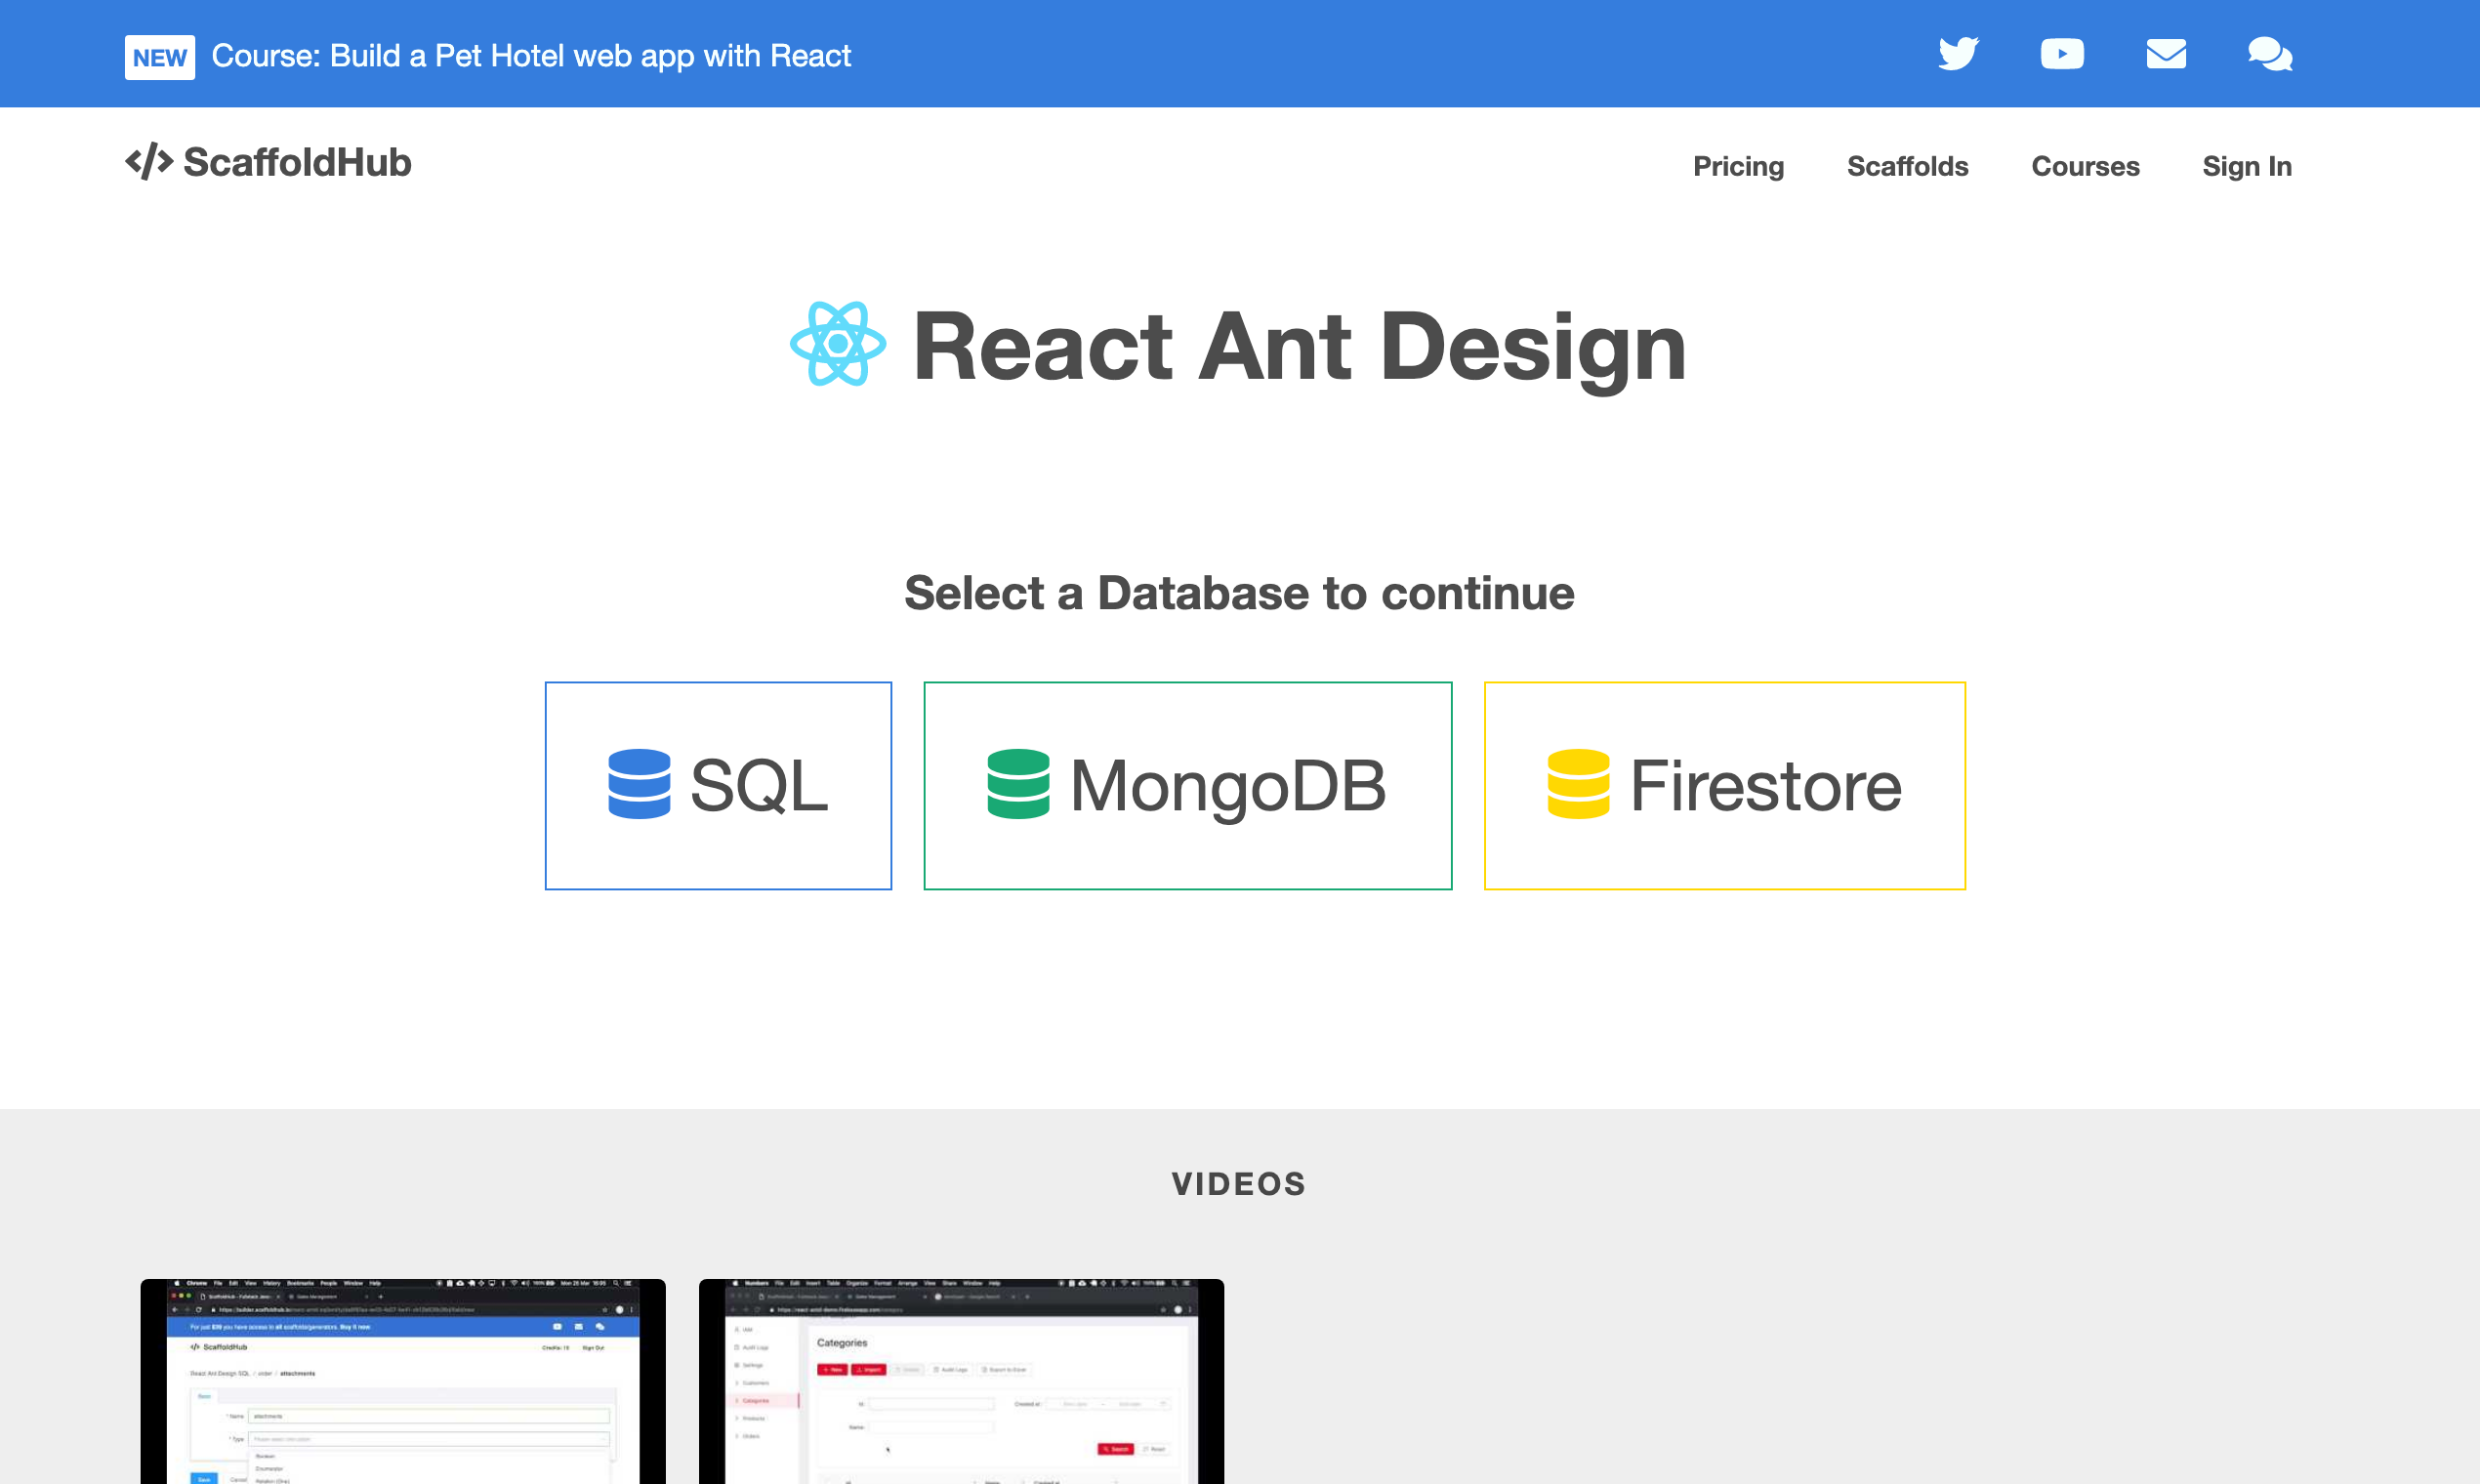Viewport: 2480px width, 1484px height.
Task: Click the blue SQL database icon
Action: [x=639, y=785]
